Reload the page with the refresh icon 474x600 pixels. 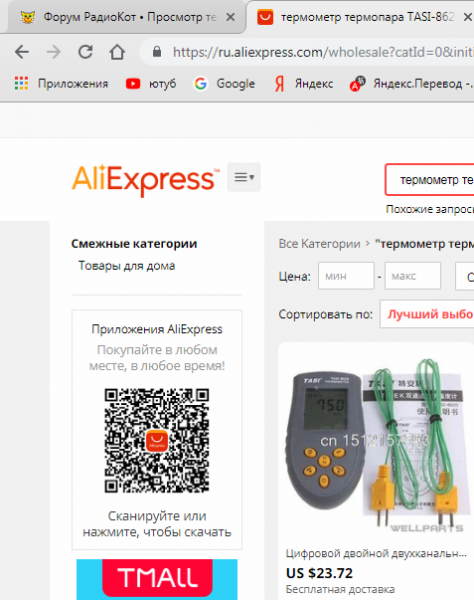pos(85,52)
